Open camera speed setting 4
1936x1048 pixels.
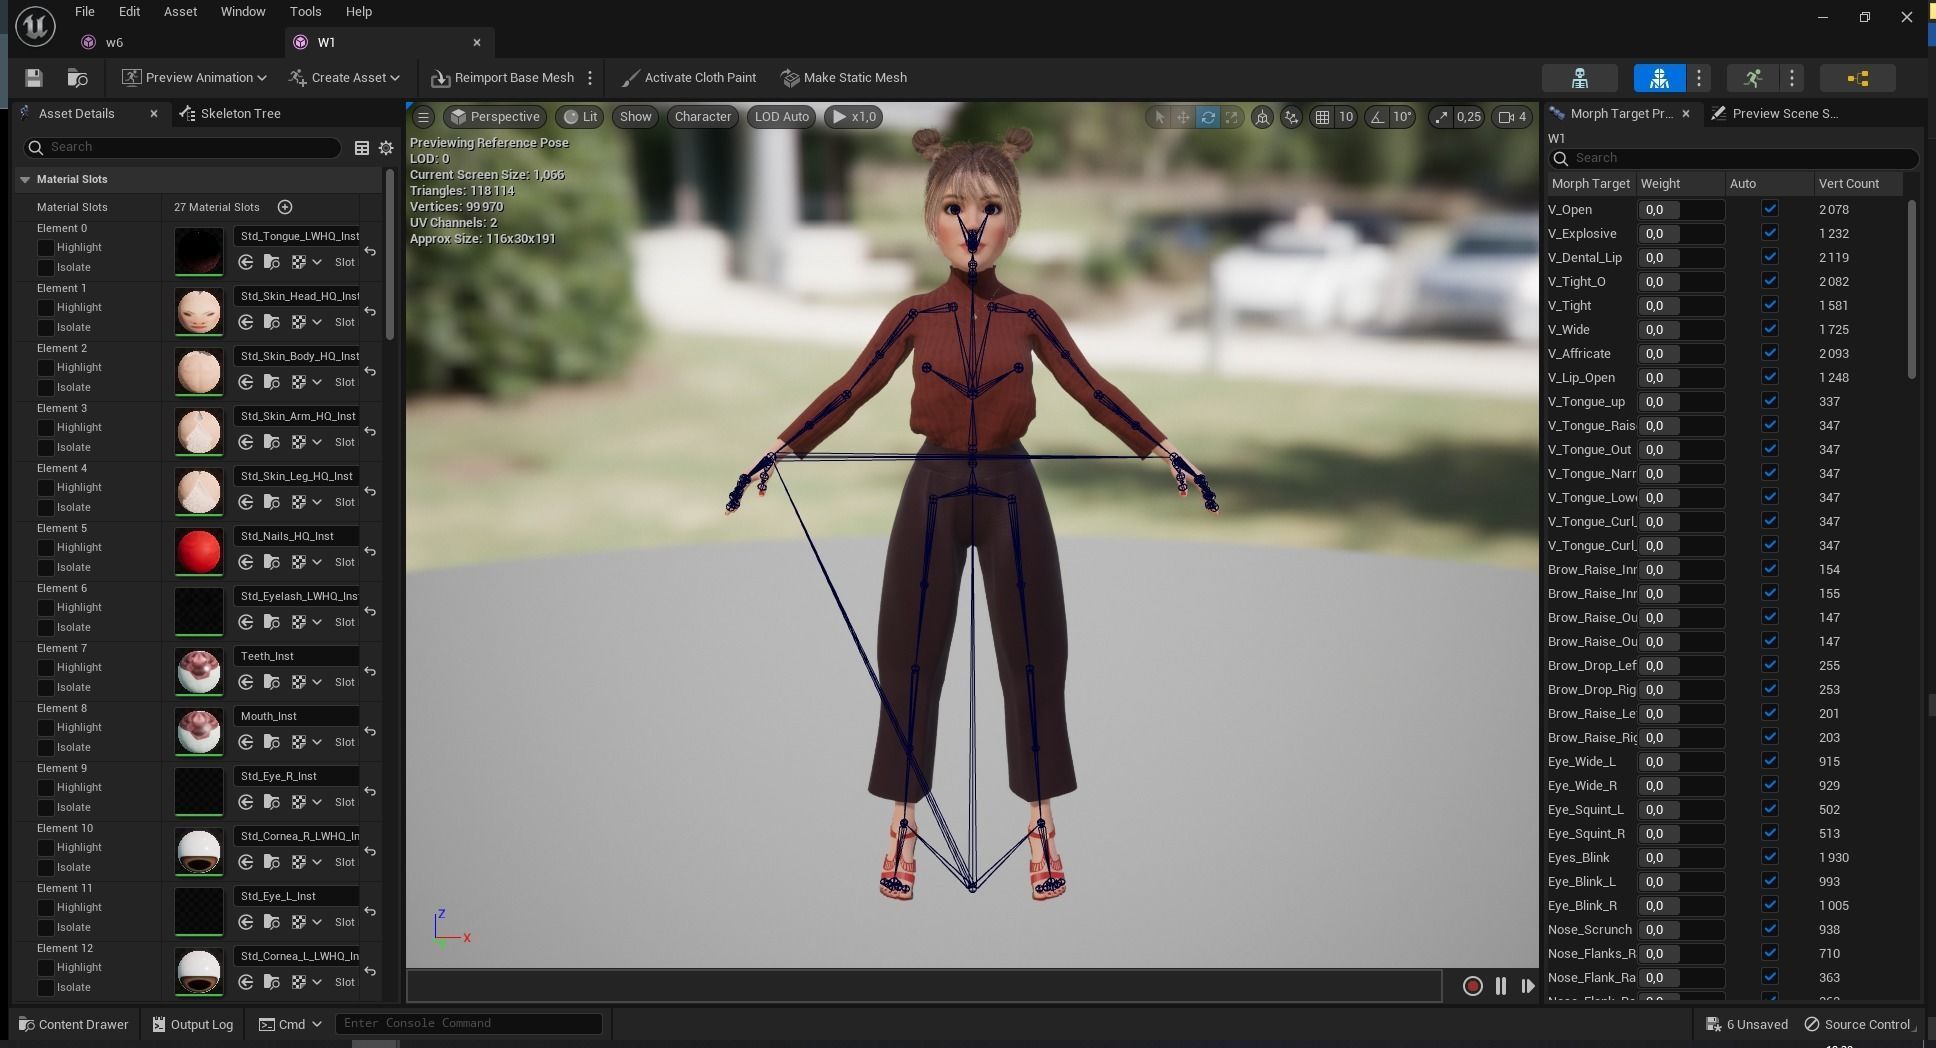click(1512, 117)
